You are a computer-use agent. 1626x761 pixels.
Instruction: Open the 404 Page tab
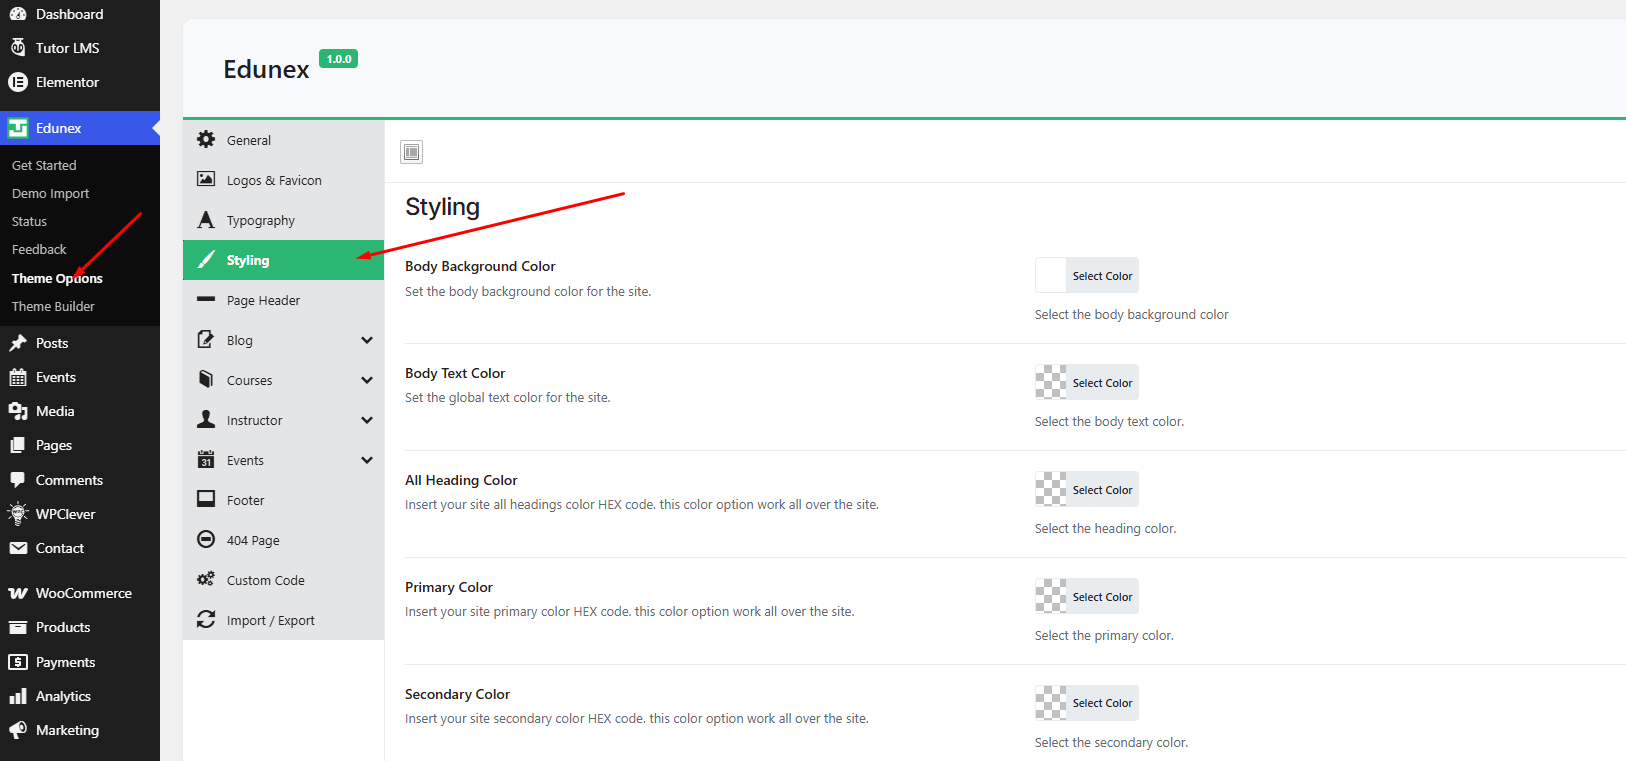point(284,540)
